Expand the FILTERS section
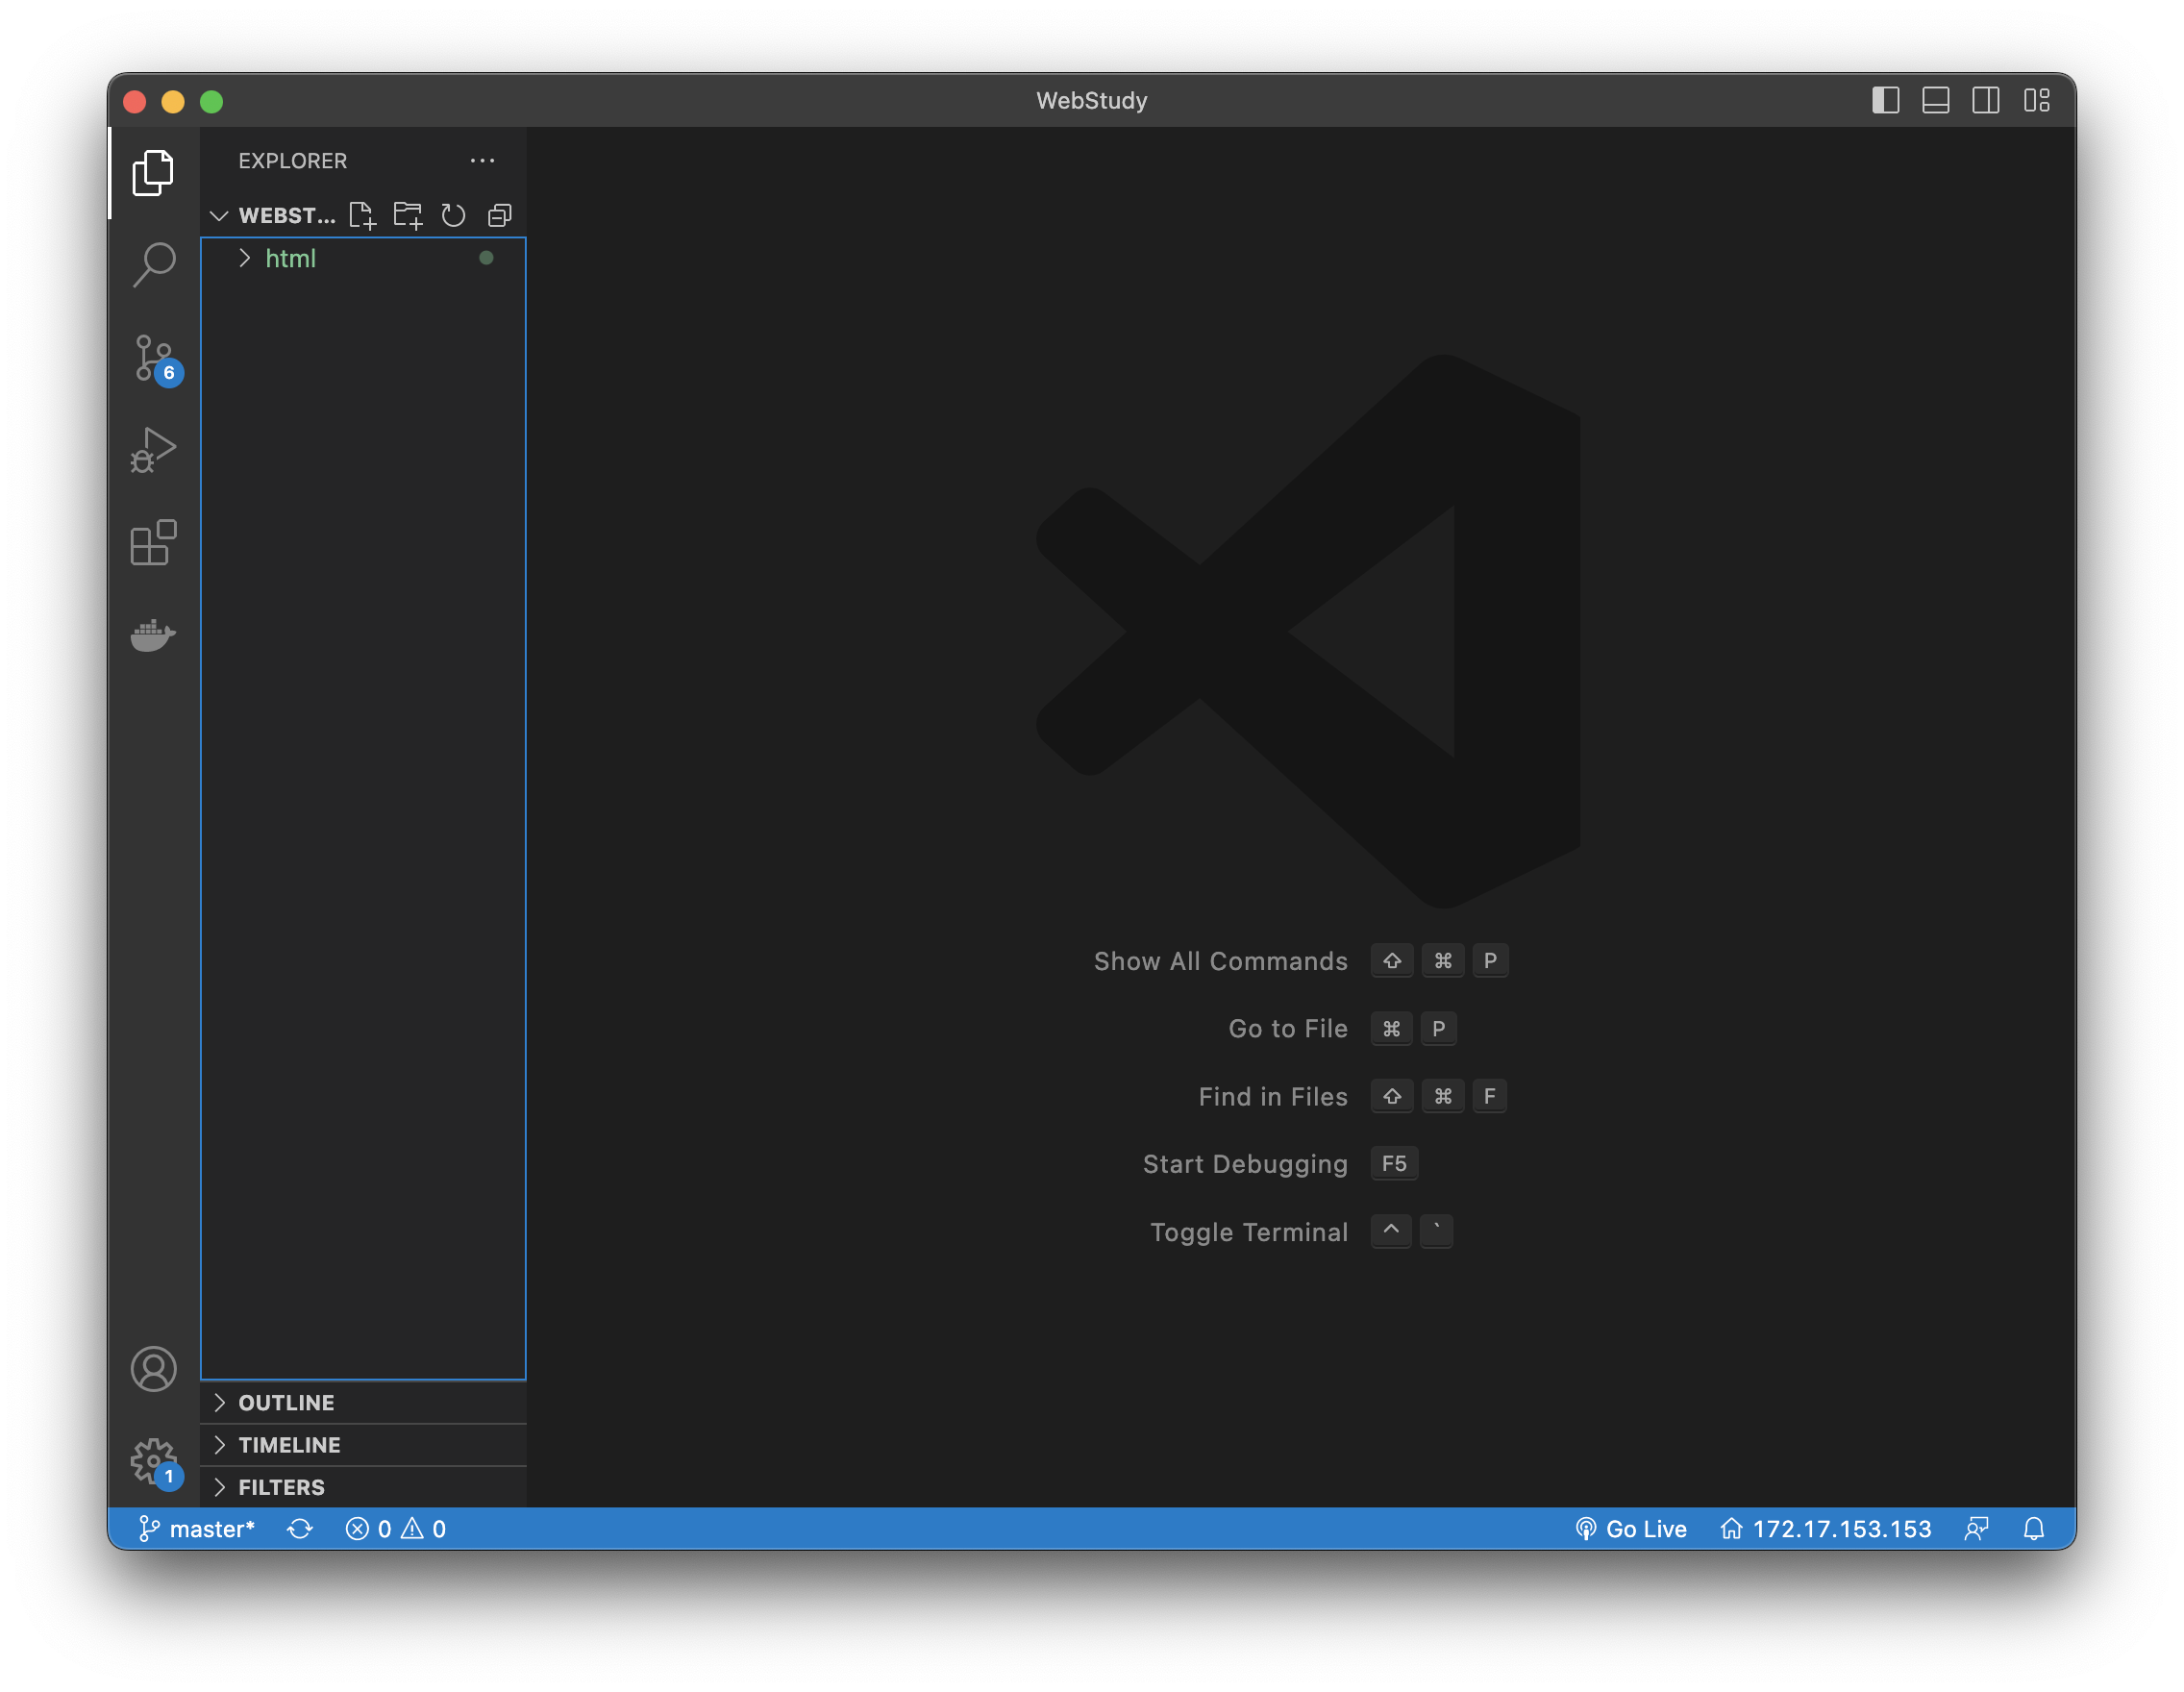 363,1487
